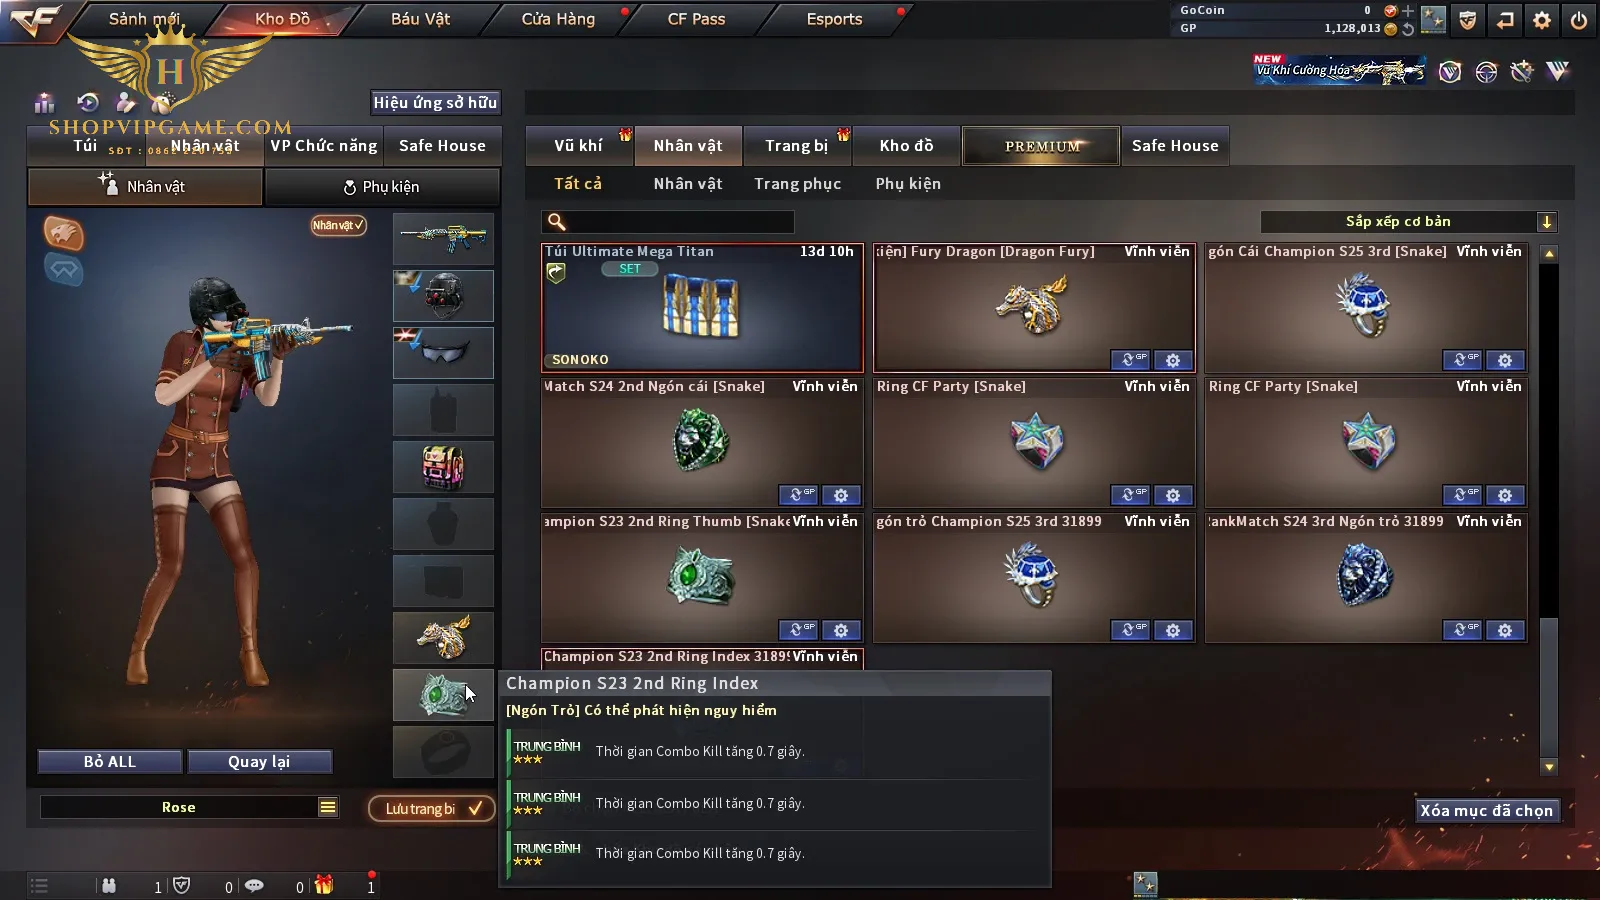This screenshot has width=1600, height=900.
Task: Open gear options on Fury Dragon item
Action: pos(1173,360)
